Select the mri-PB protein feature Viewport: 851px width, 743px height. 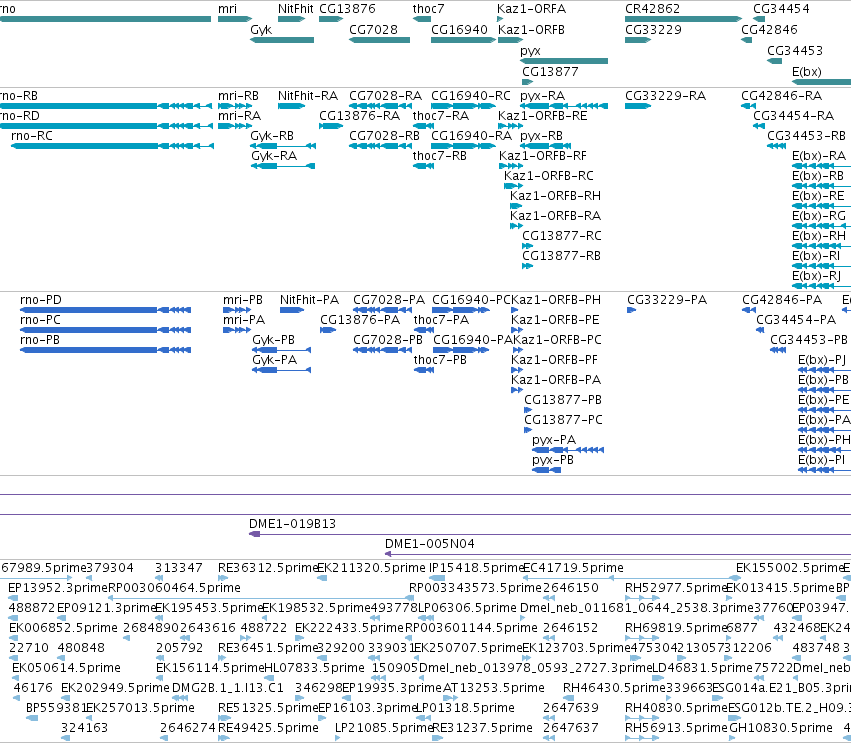click(x=237, y=310)
